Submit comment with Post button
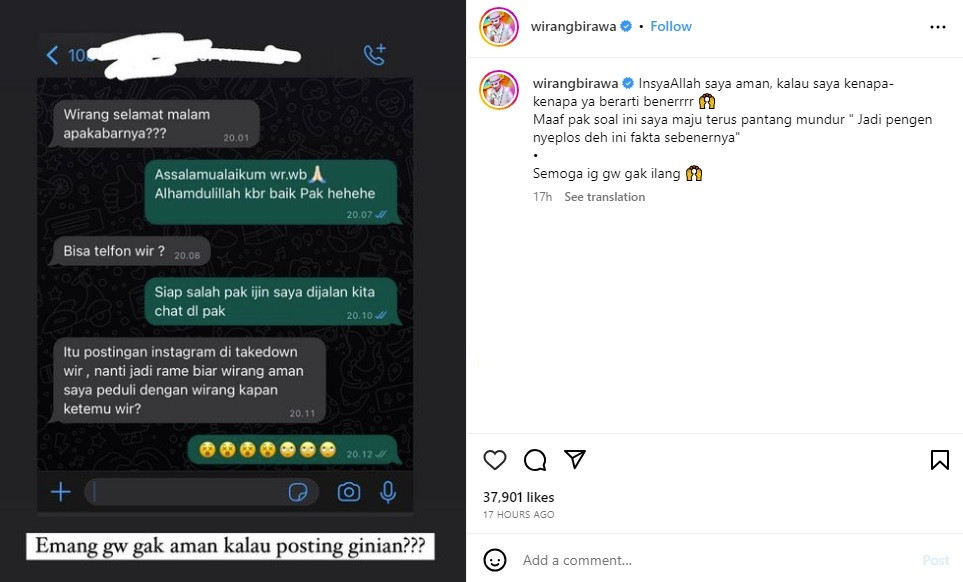963x582 pixels. pyautogui.click(x=936, y=560)
